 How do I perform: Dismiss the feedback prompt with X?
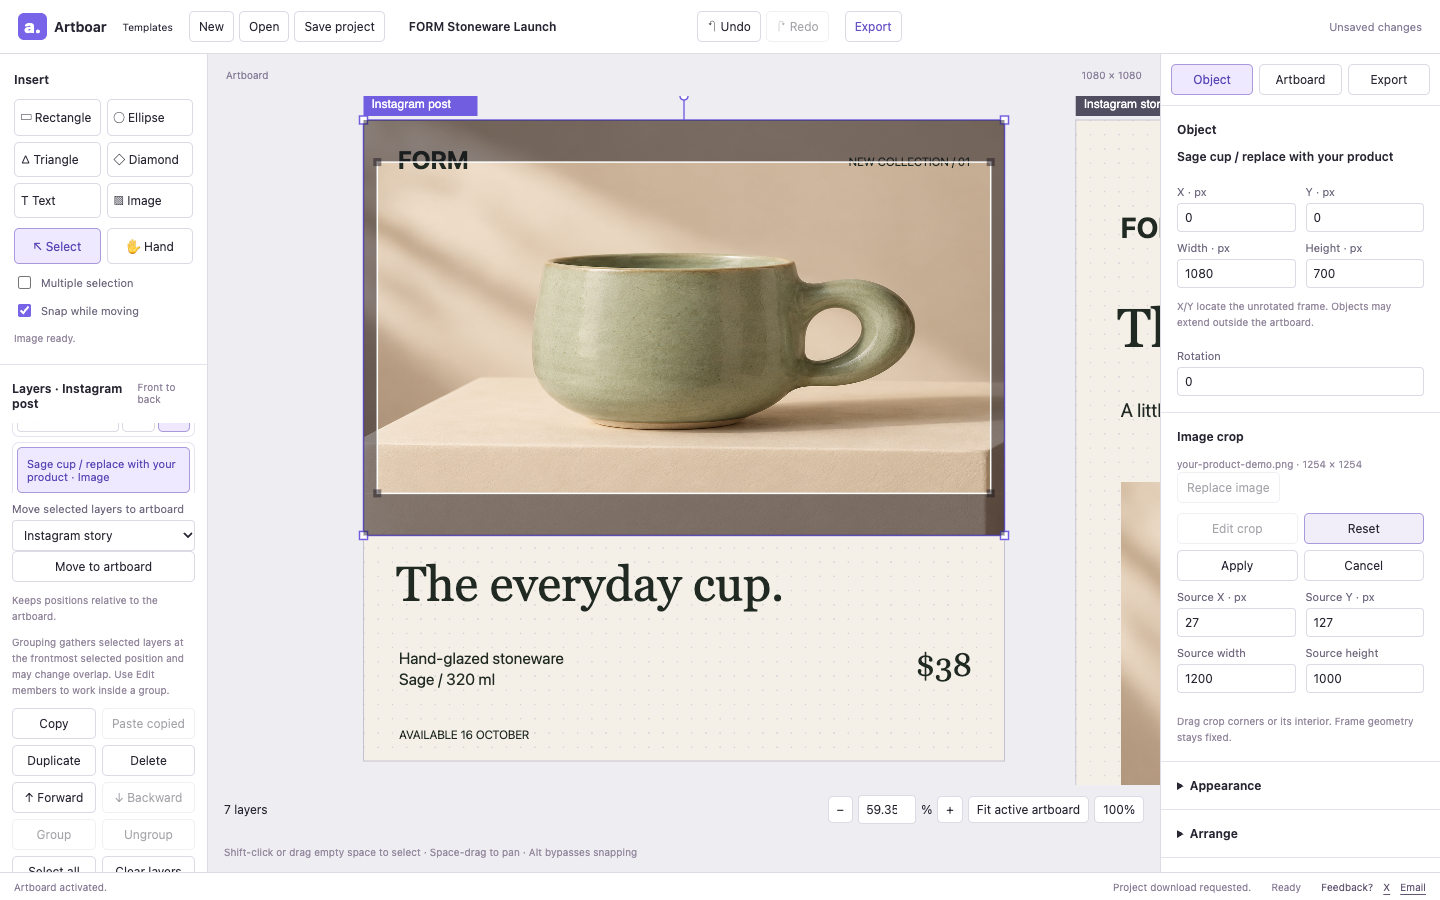tap(1386, 888)
